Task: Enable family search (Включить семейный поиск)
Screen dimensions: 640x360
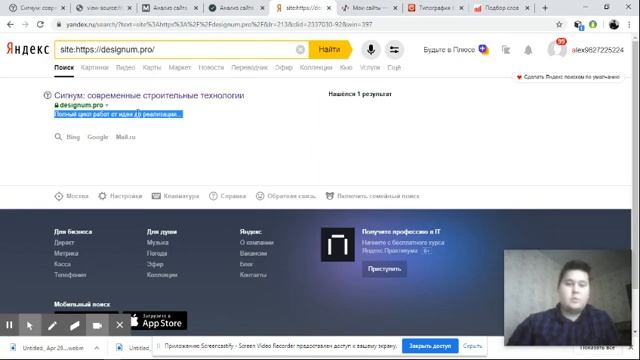Action: click(x=372, y=196)
